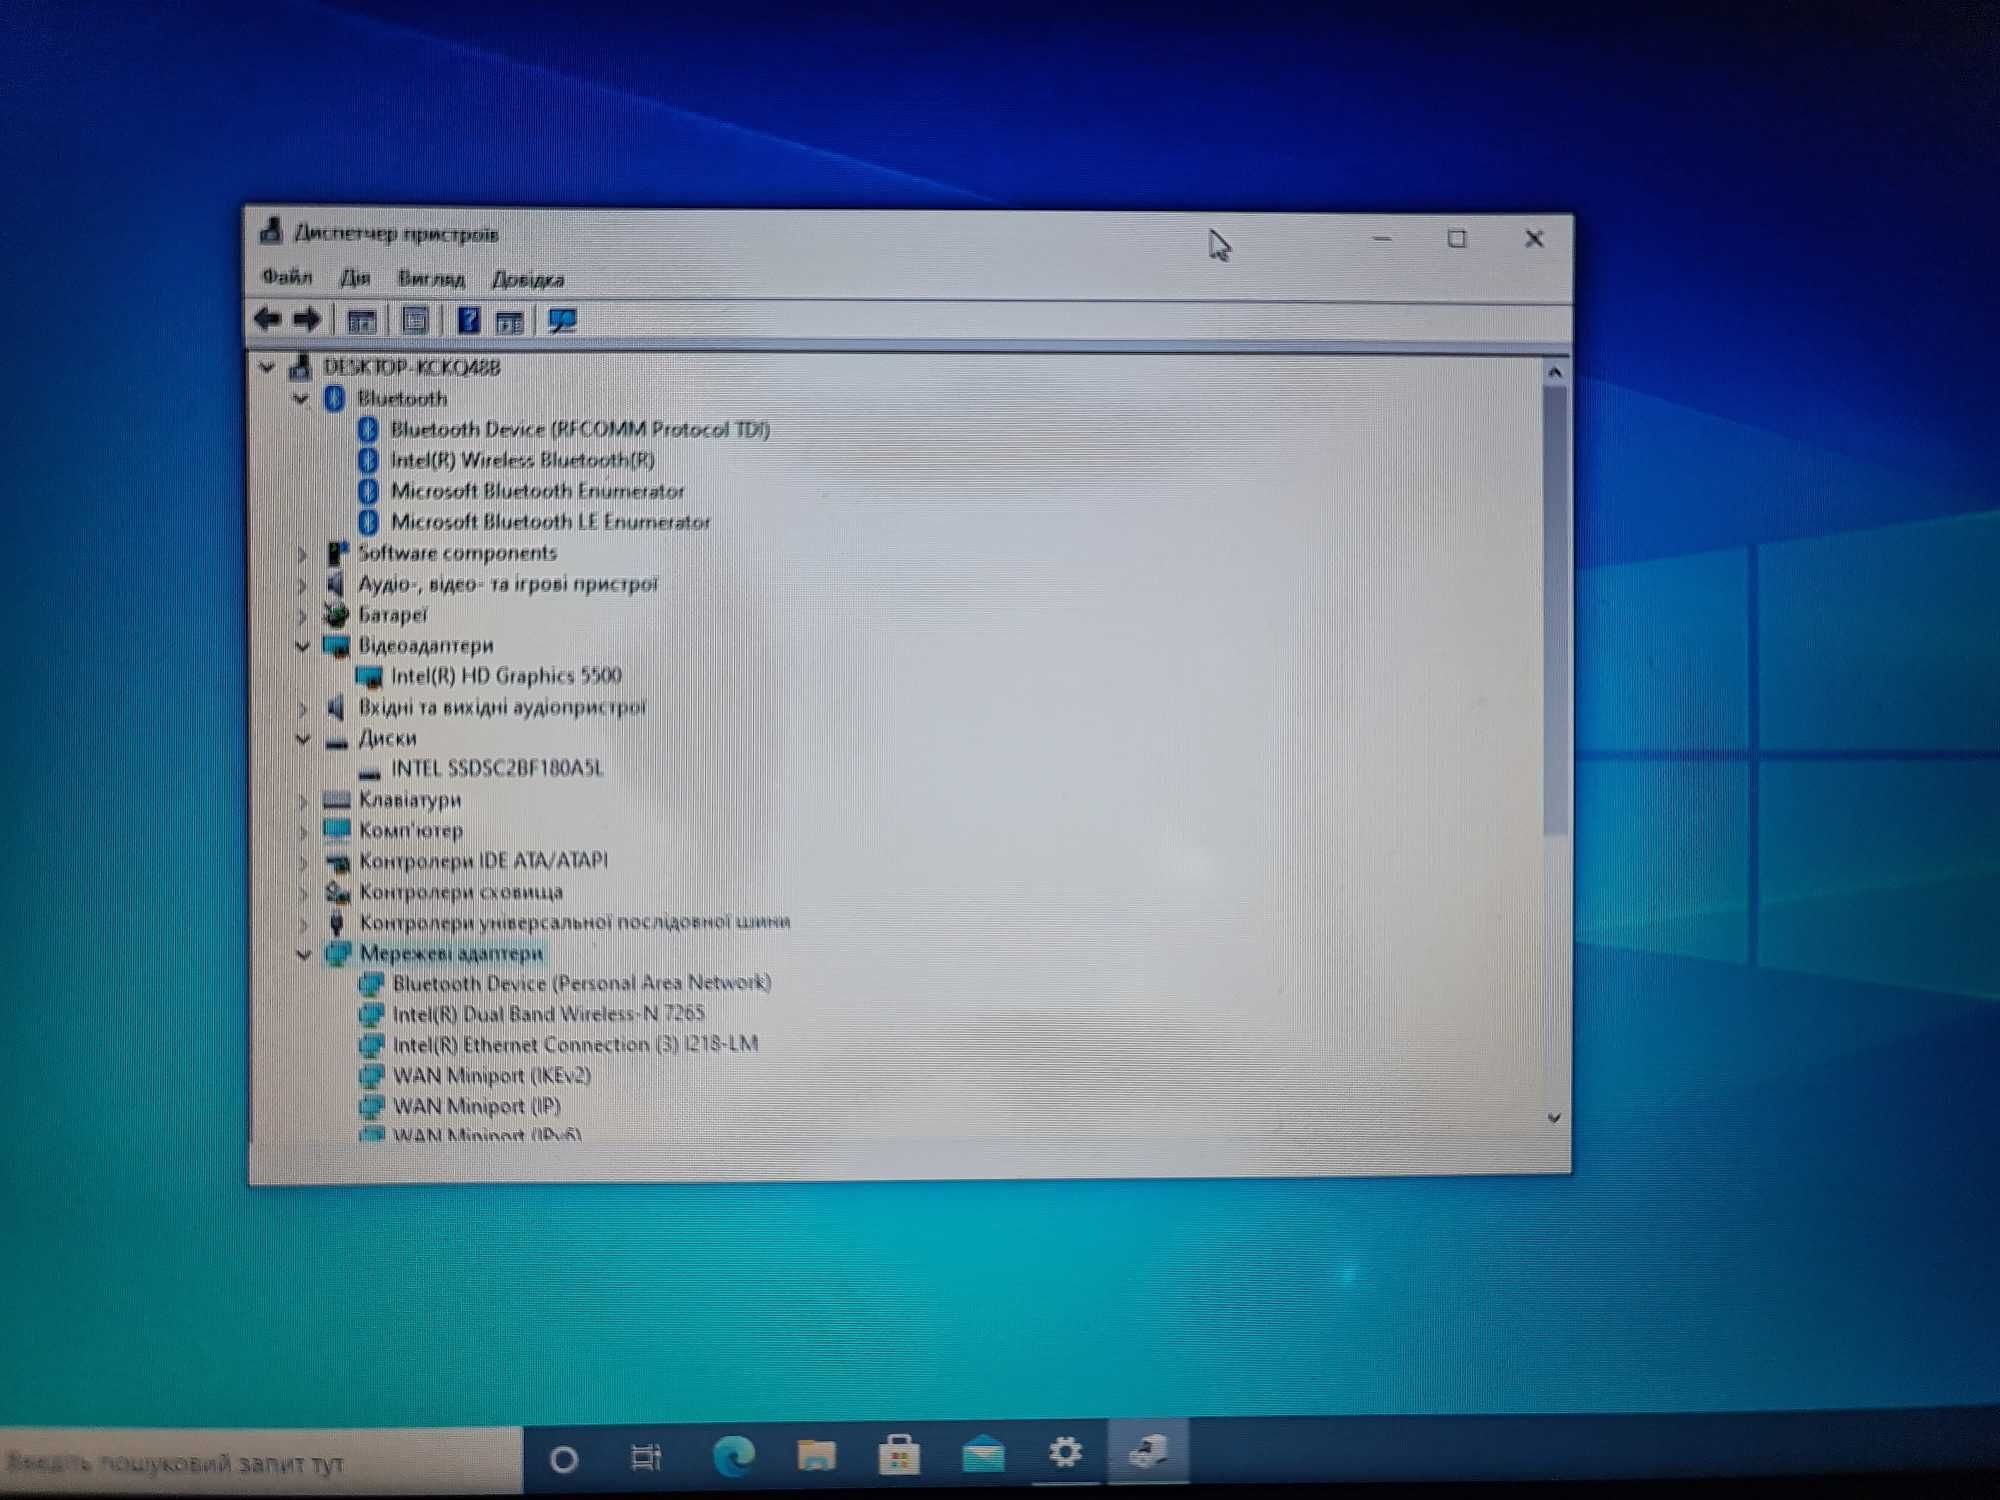The height and width of the screenshot is (1500, 2000).
Task: Click the Клавіатури keyboard icon
Action: pyautogui.click(x=337, y=800)
